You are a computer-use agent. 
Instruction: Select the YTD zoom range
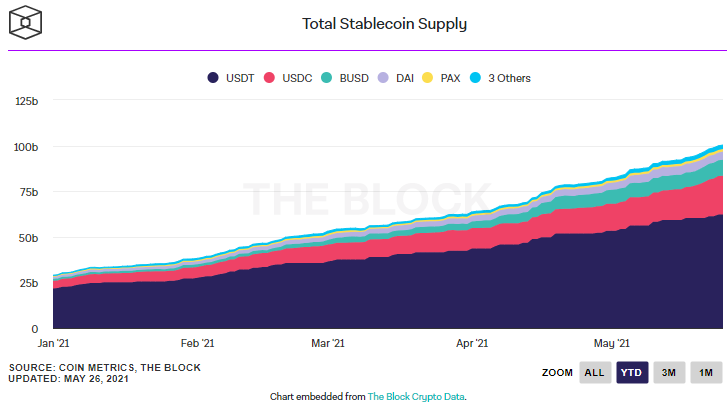[631, 373]
